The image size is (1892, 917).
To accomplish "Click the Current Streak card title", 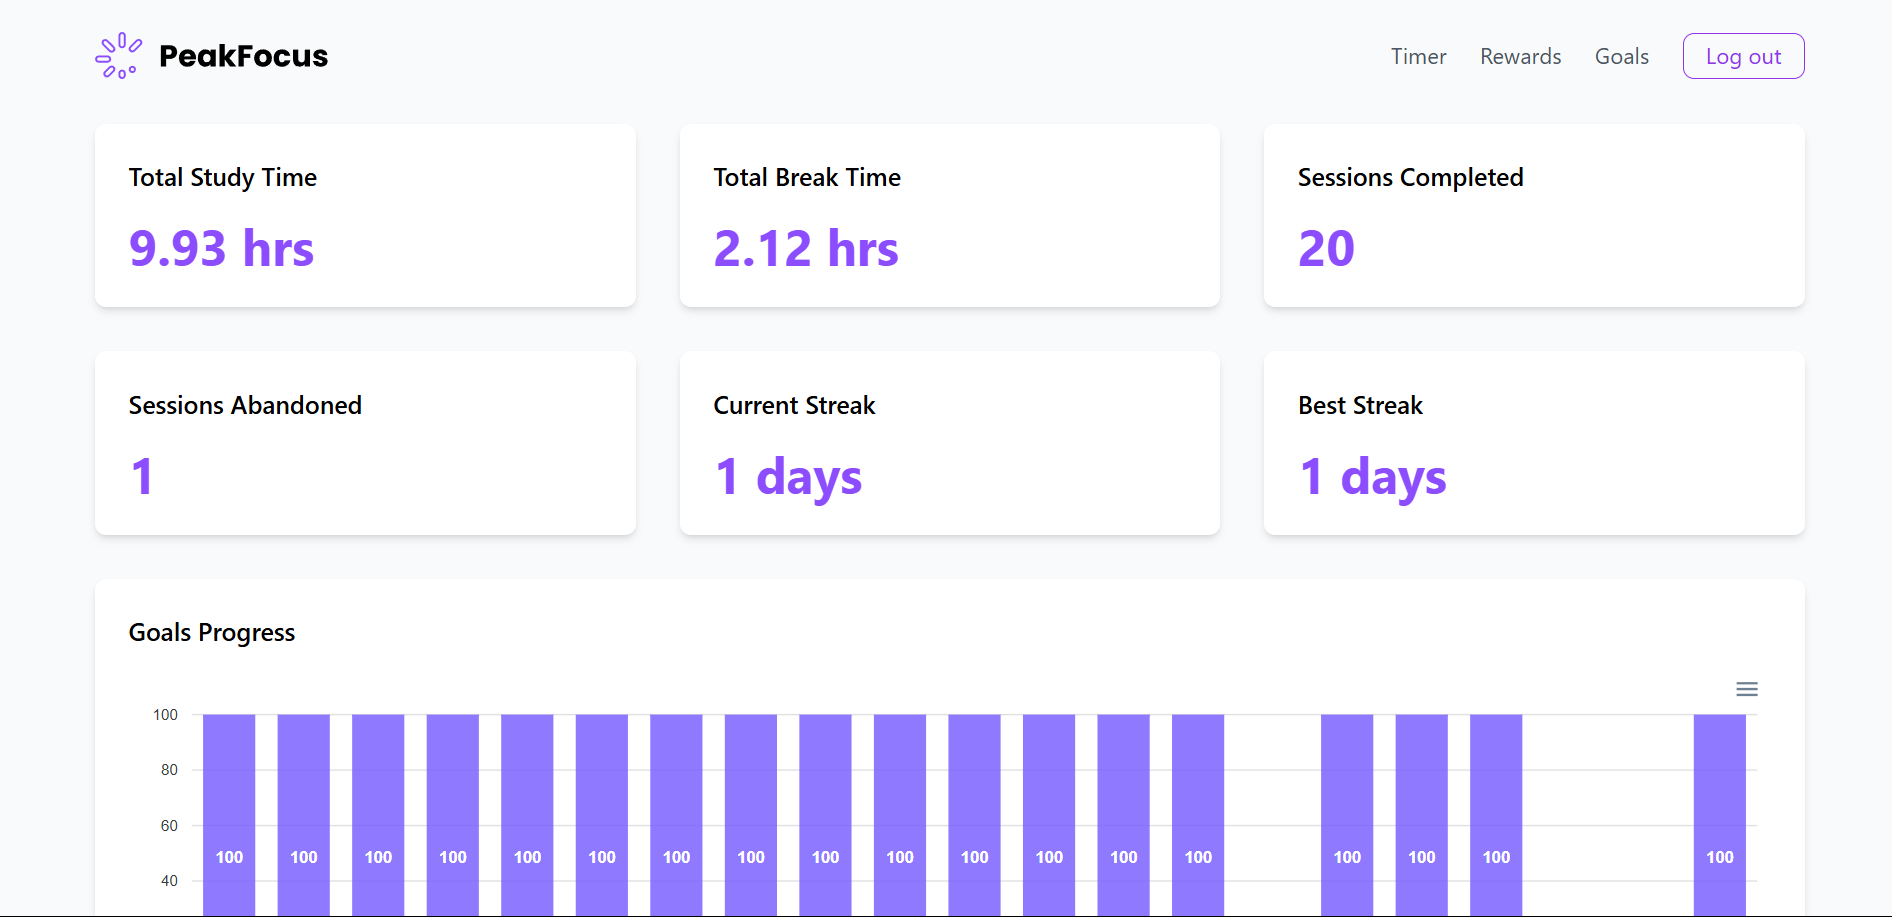I will tap(794, 405).
